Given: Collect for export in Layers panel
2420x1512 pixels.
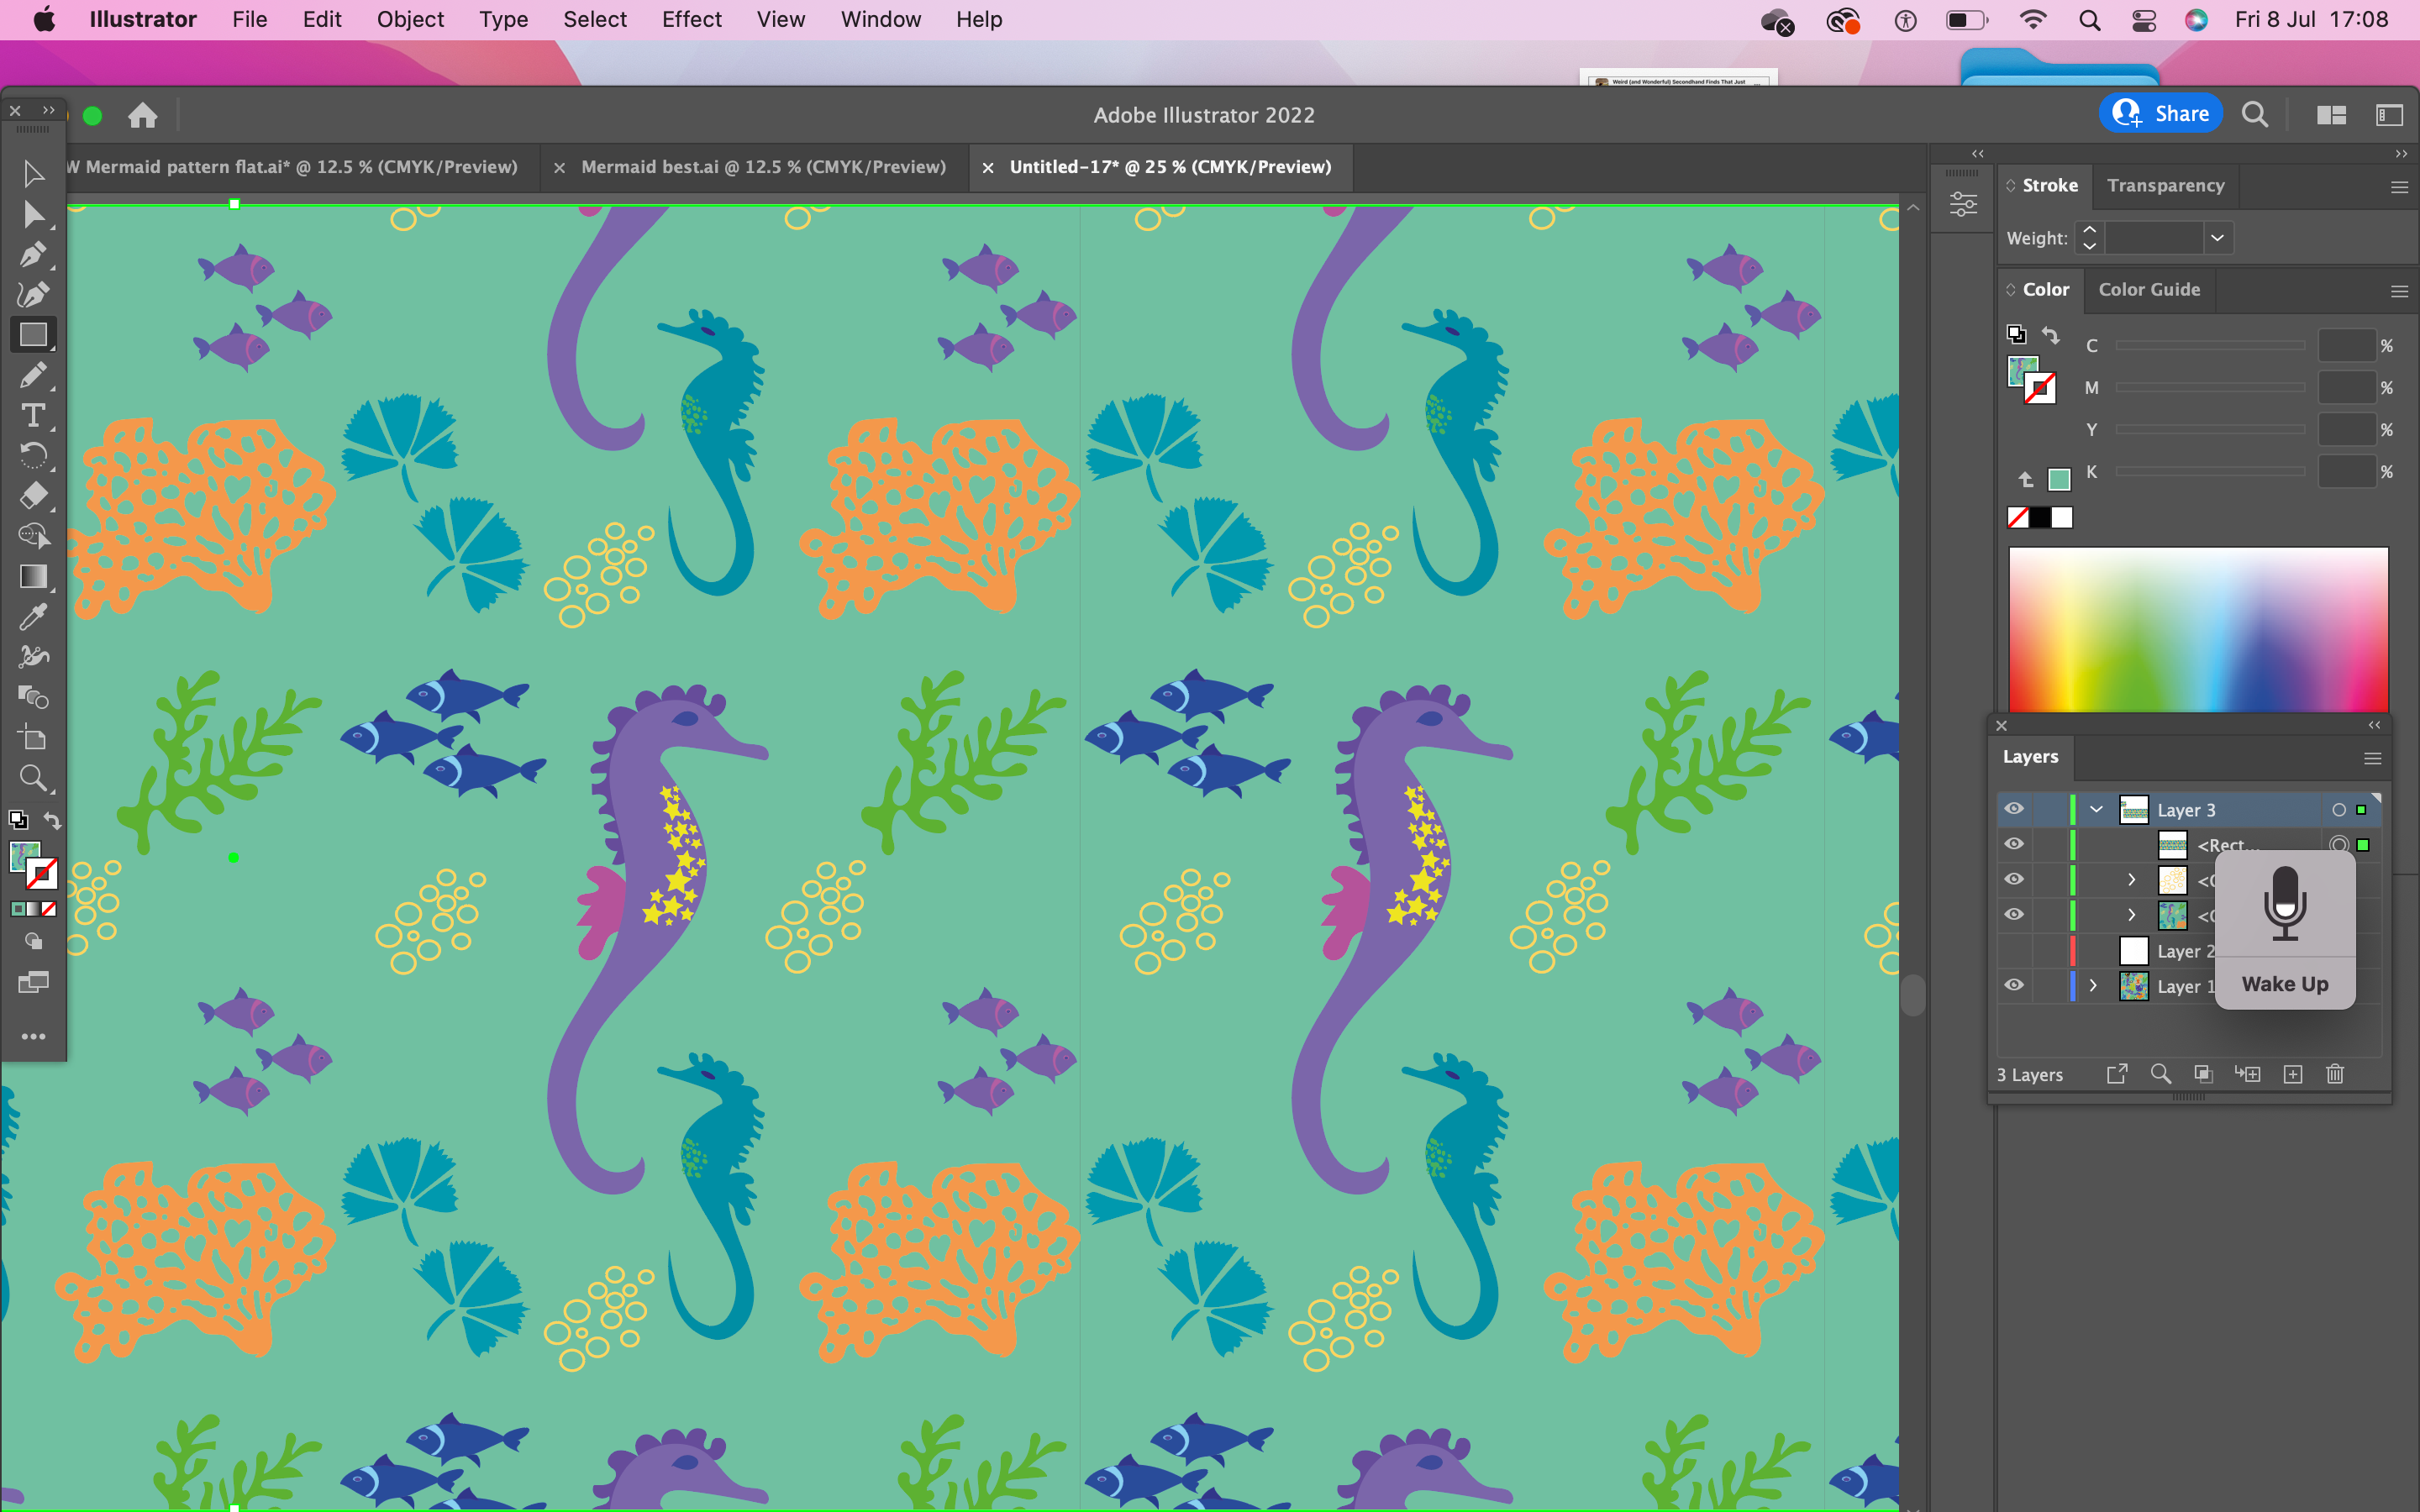Looking at the screenshot, I should click(x=2116, y=1074).
